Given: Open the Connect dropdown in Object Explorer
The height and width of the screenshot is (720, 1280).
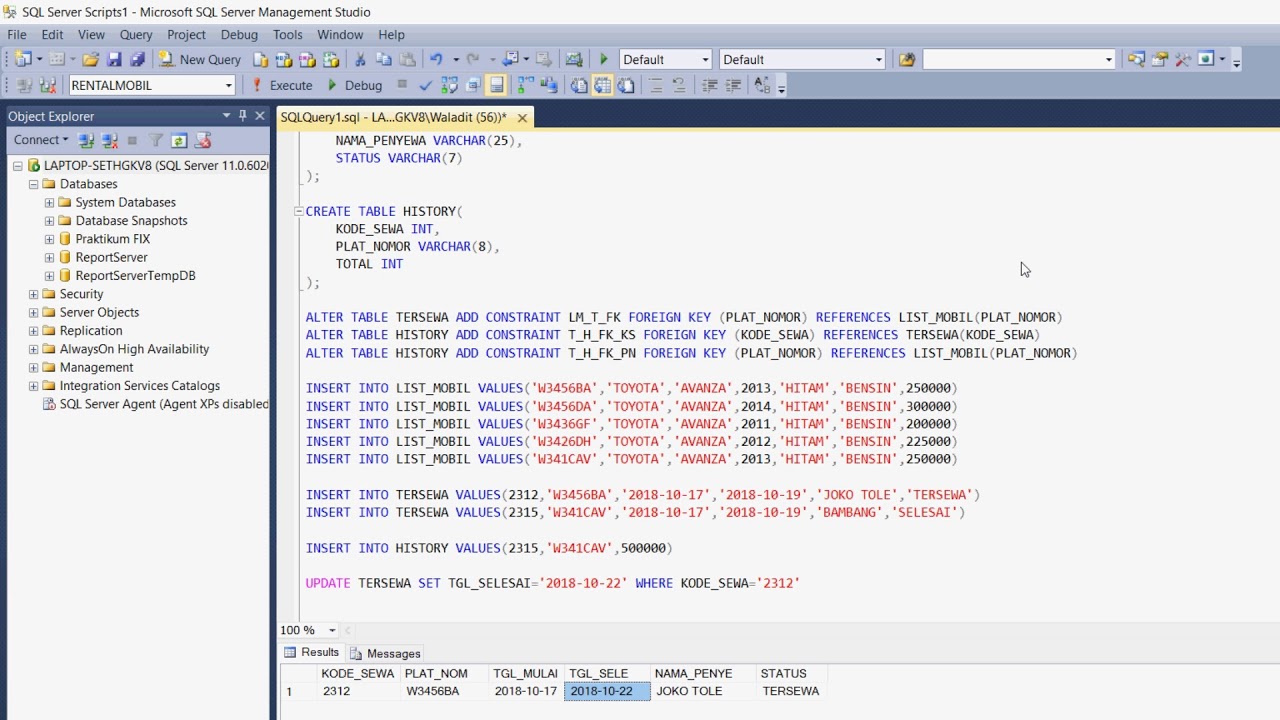Looking at the screenshot, I should [x=41, y=140].
